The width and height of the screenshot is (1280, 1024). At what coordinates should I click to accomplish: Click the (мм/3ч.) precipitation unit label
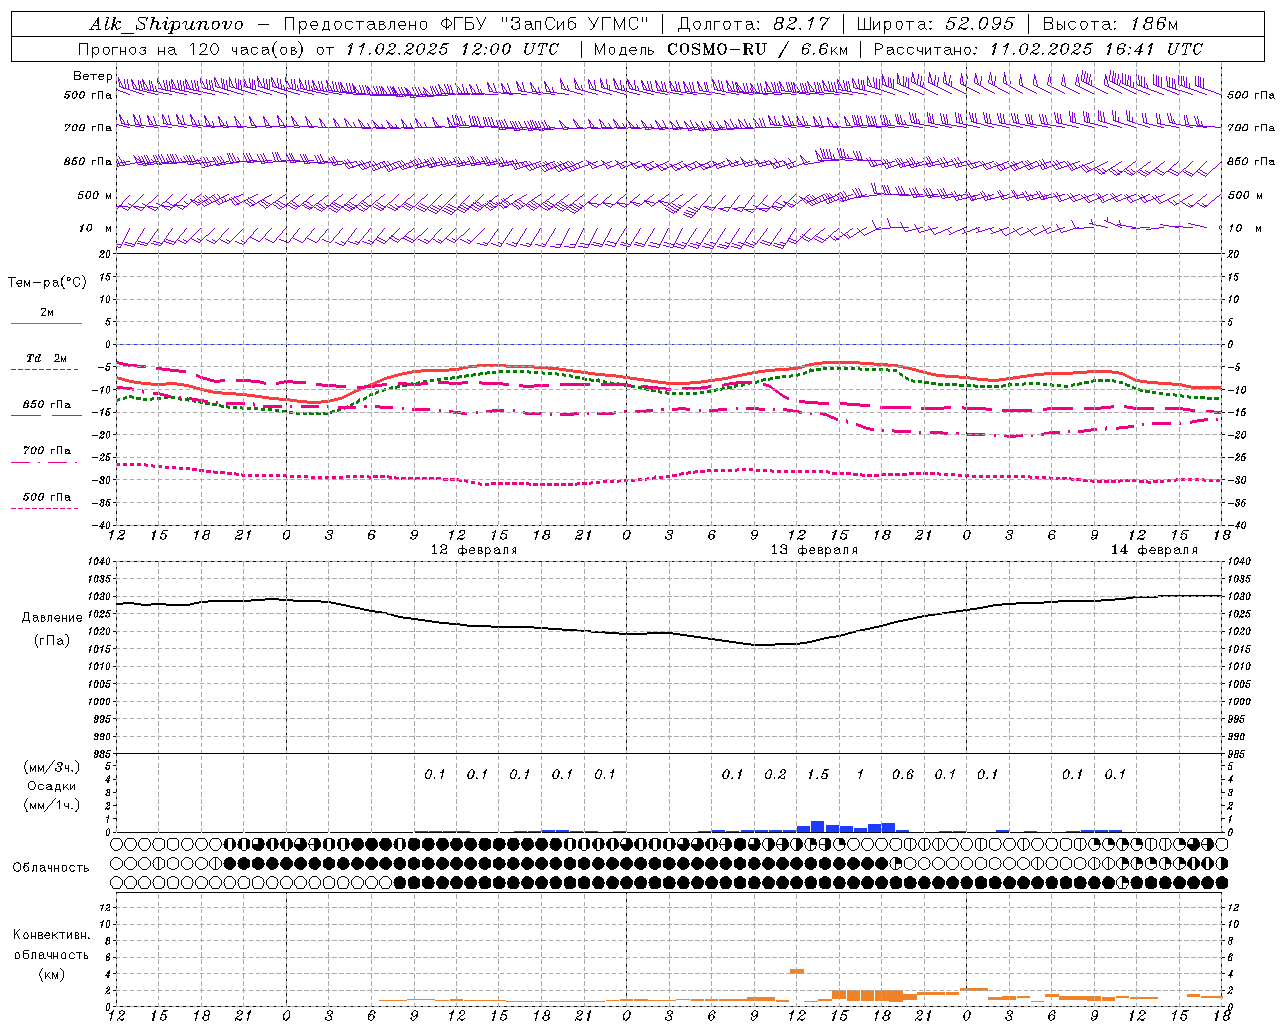[53, 767]
